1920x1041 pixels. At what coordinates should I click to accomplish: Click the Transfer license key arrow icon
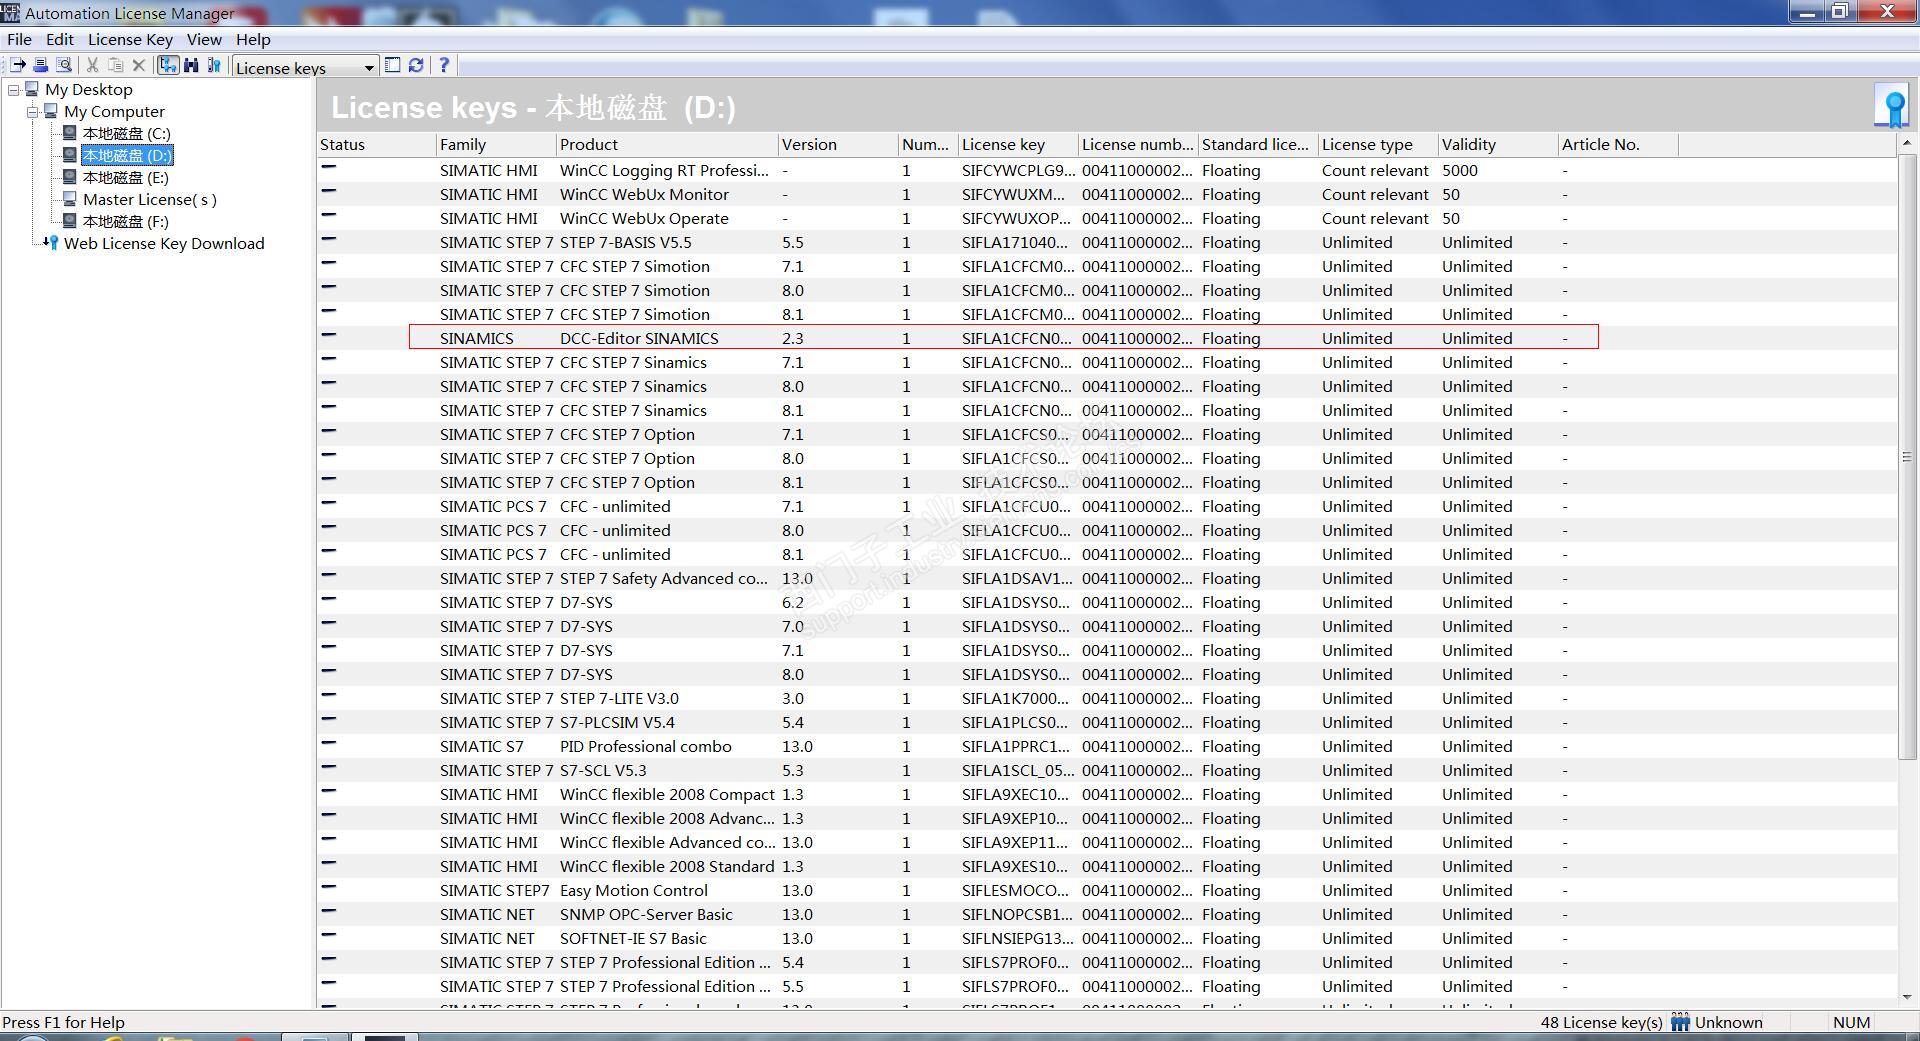[17, 65]
